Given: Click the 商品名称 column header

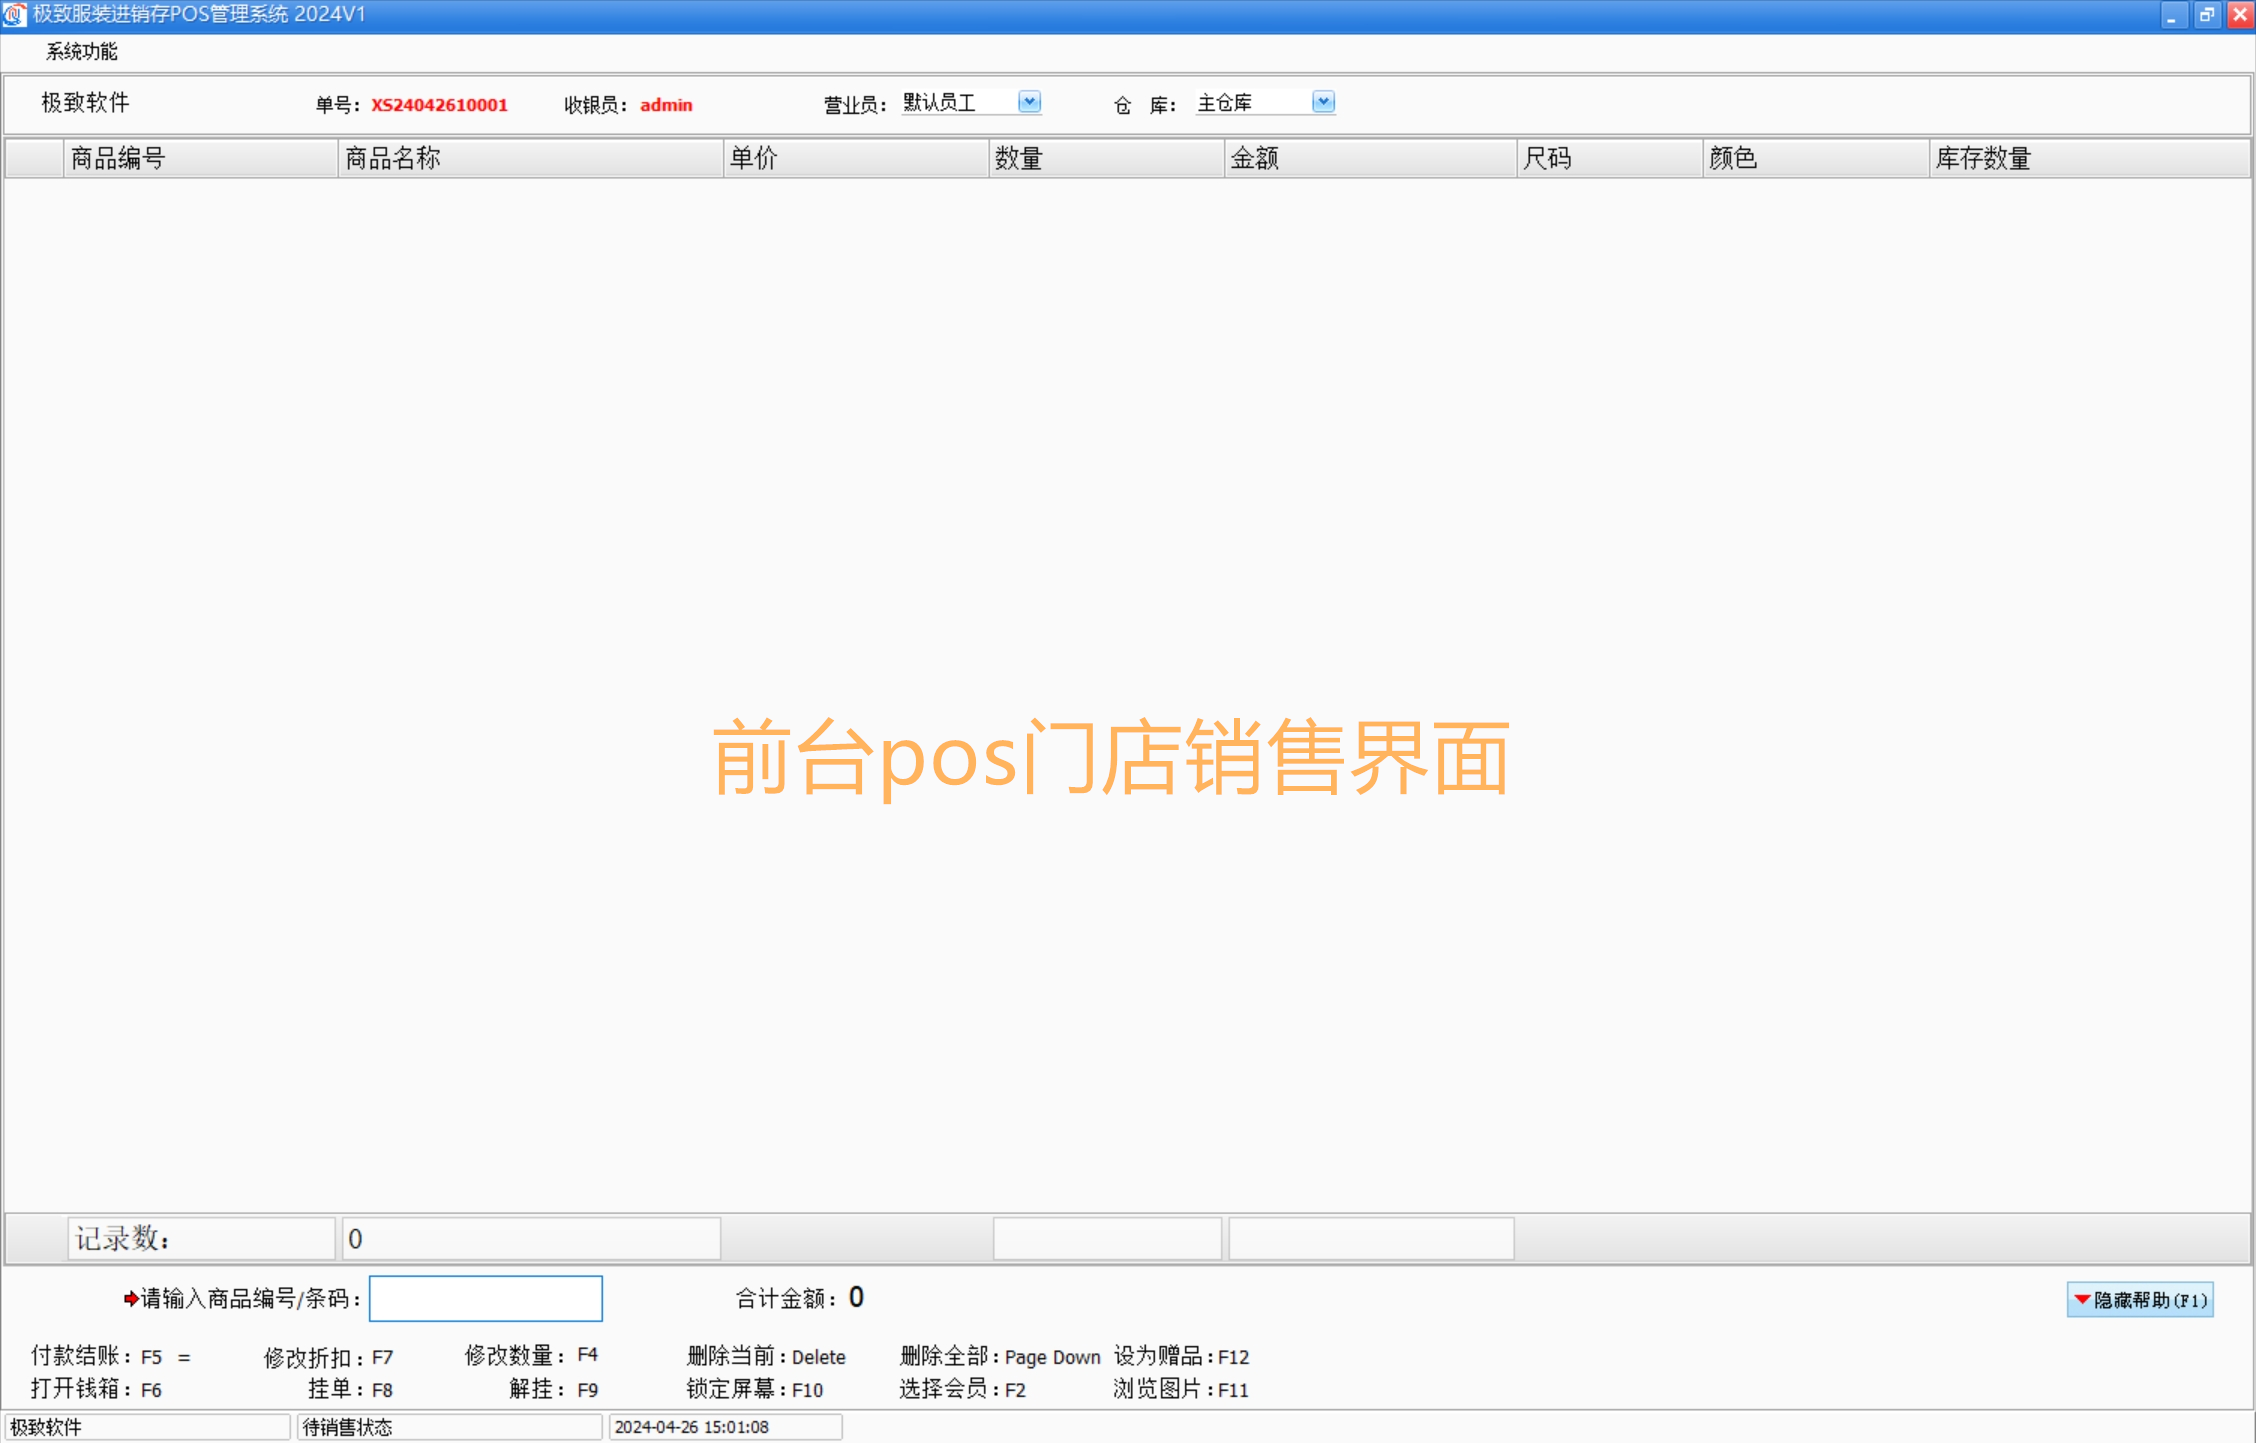Looking at the screenshot, I should pyautogui.click(x=530, y=158).
